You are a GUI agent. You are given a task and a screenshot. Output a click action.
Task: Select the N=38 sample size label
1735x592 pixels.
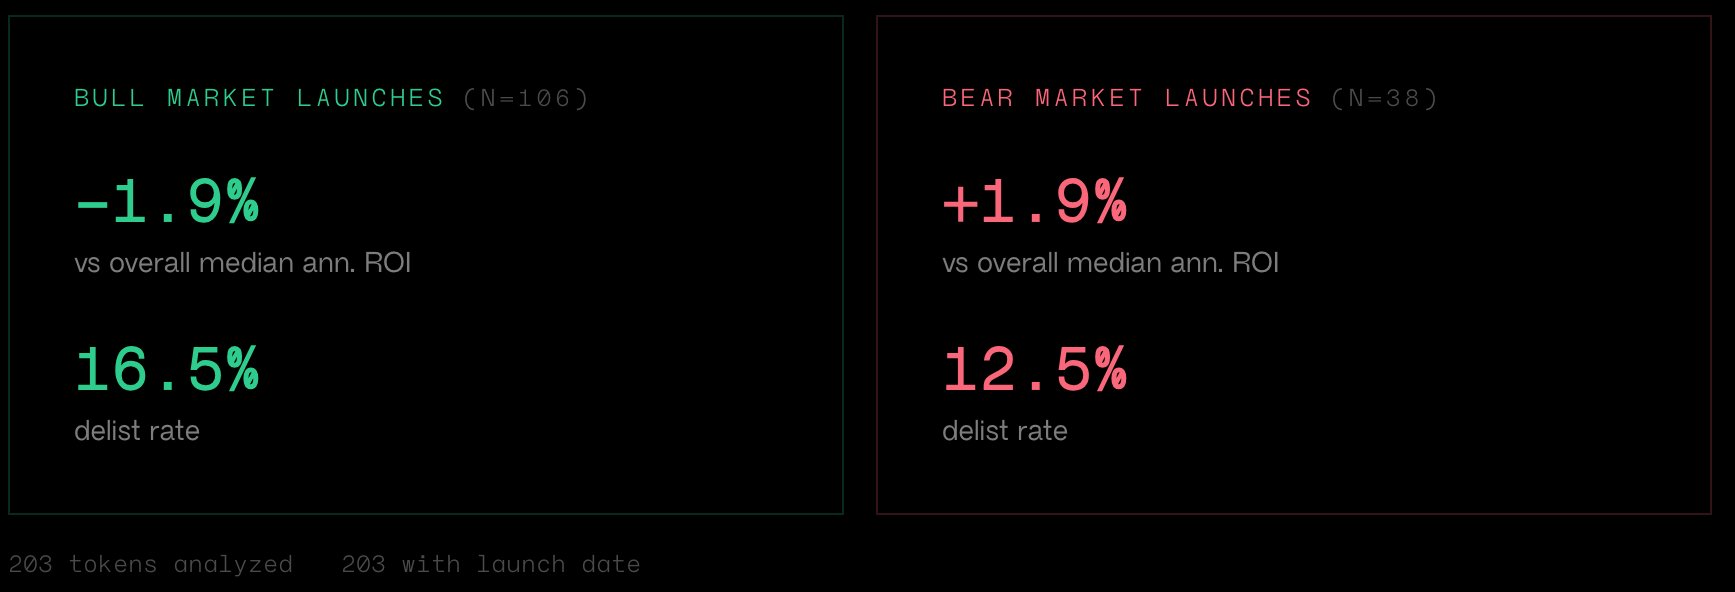pos(1385,98)
